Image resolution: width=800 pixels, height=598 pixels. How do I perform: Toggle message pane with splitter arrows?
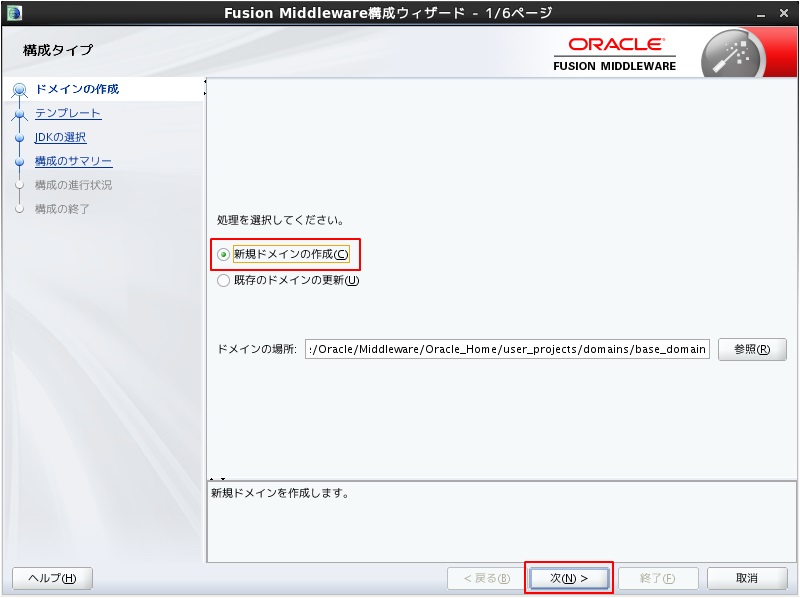pos(217,479)
